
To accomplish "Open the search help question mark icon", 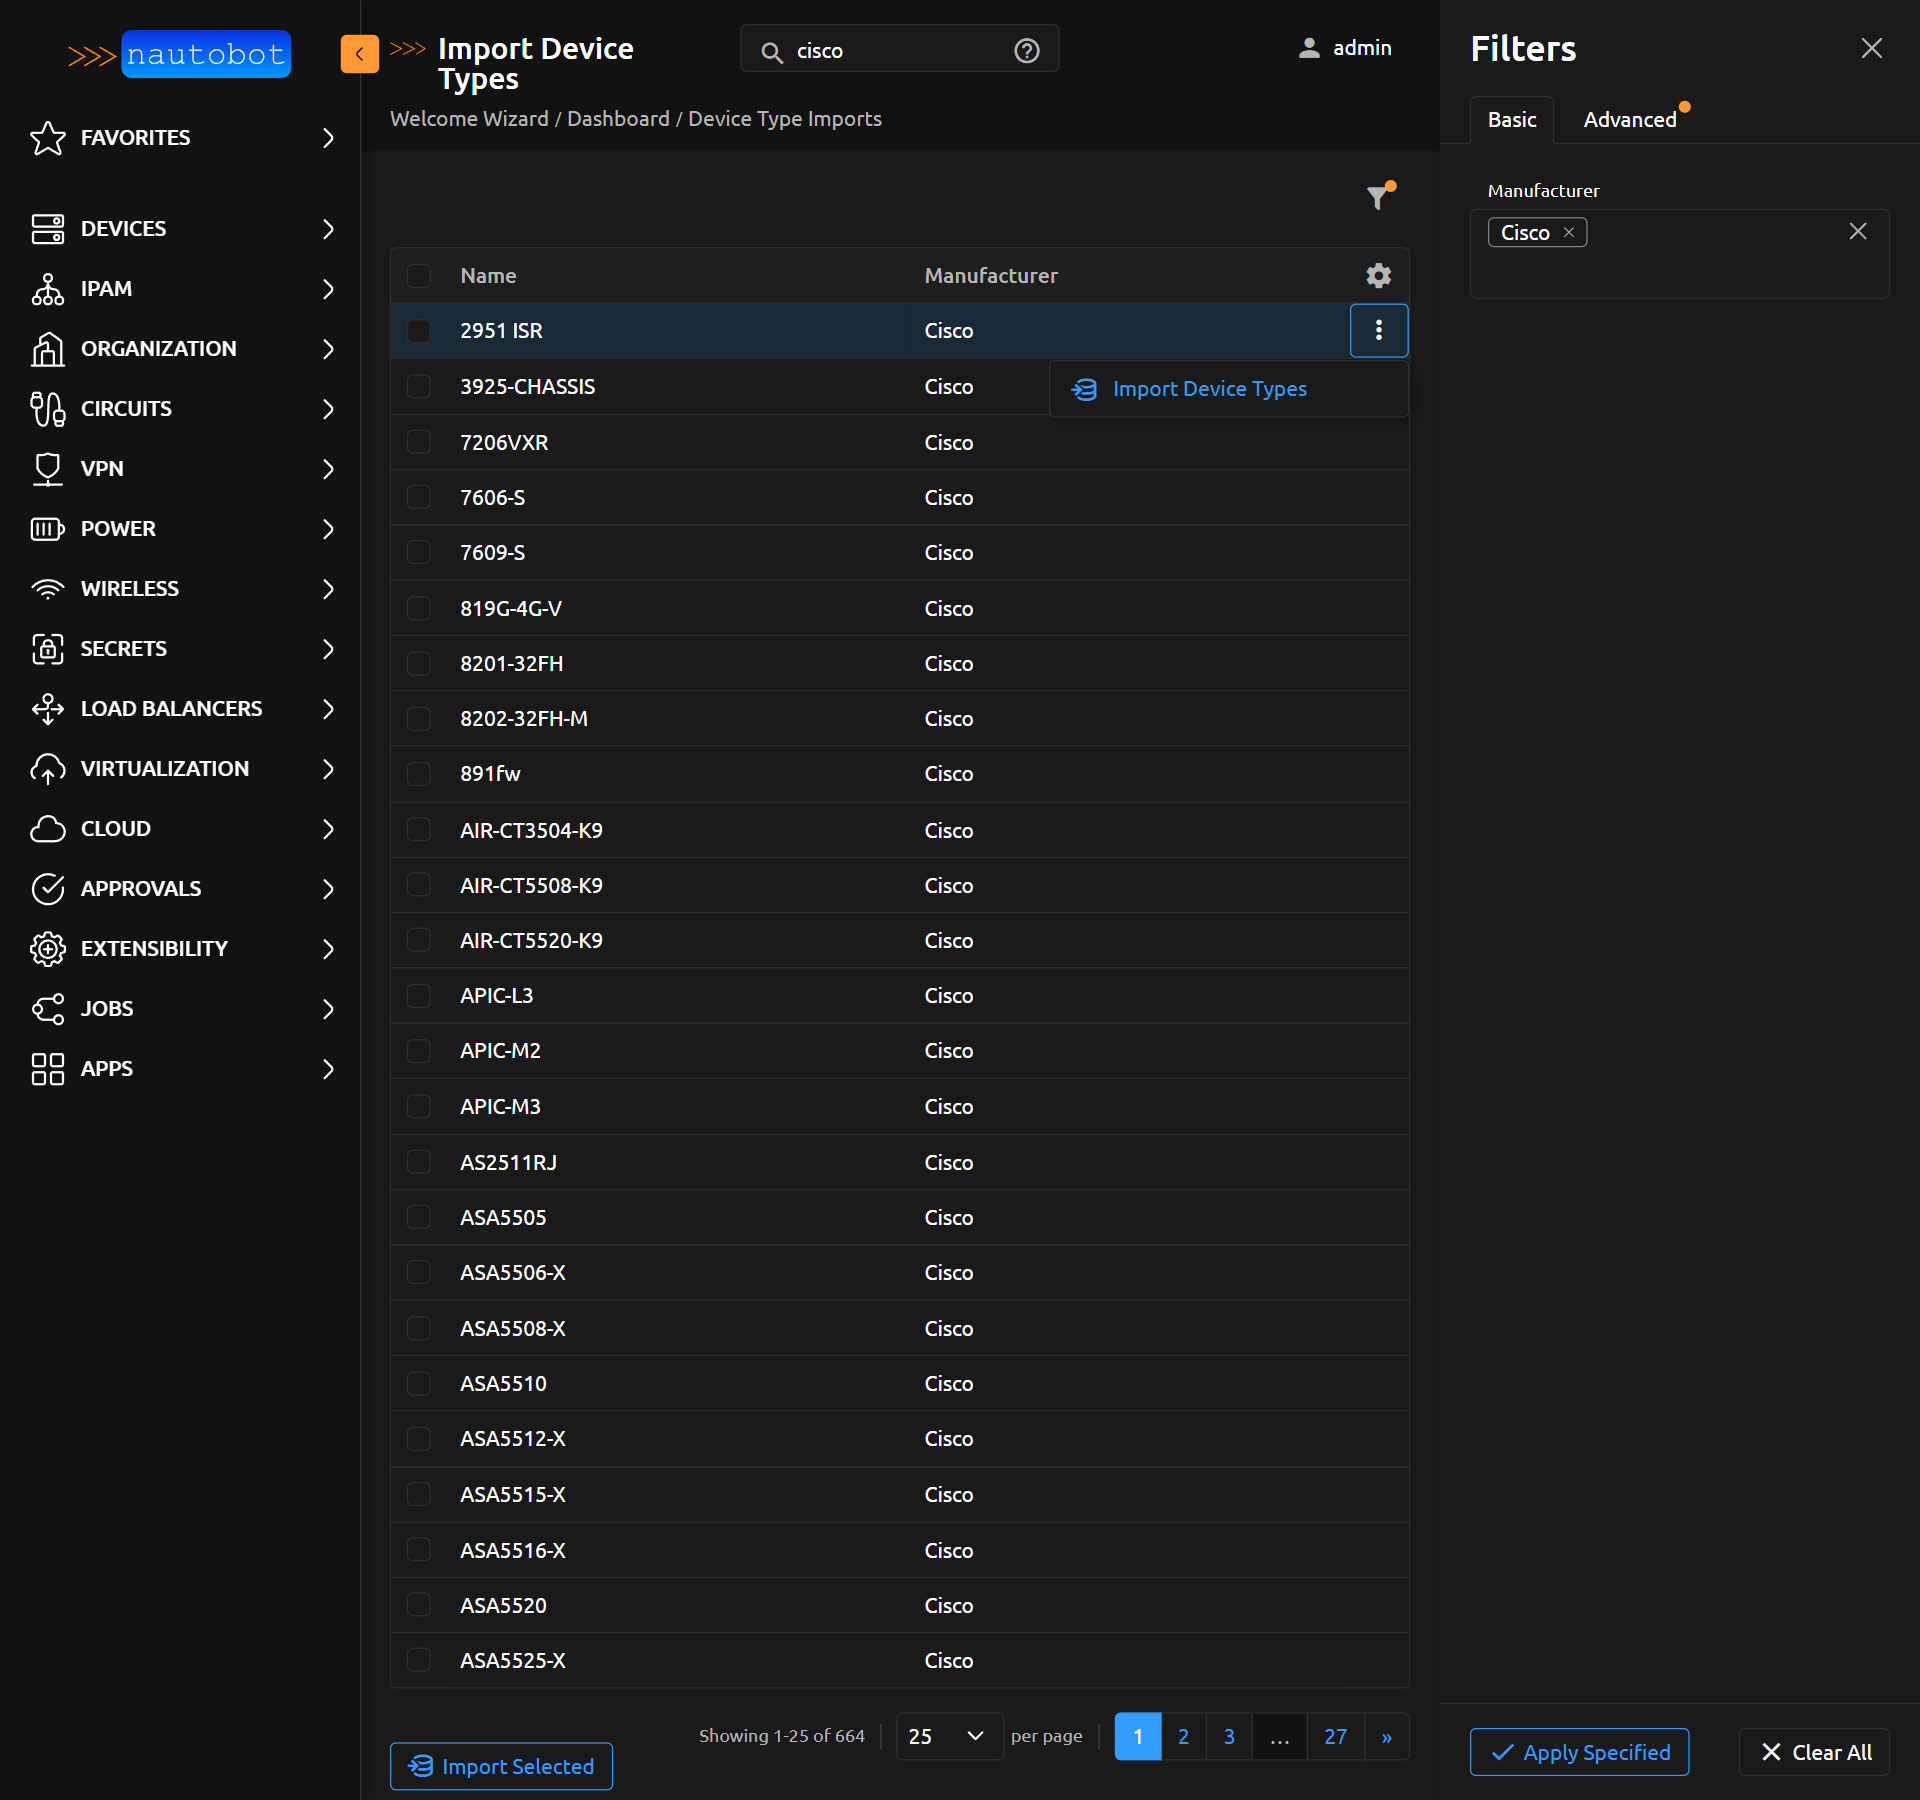I will tap(1026, 50).
